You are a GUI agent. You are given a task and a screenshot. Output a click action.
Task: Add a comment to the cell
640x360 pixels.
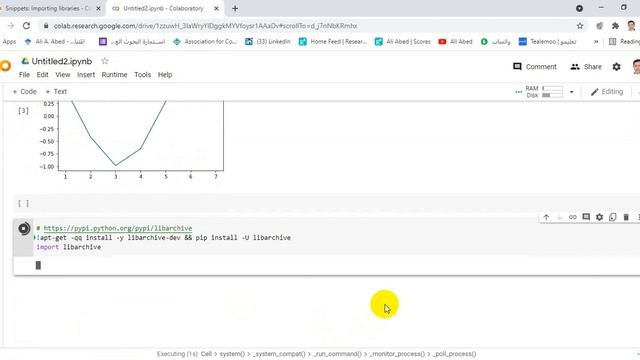coord(586,217)
